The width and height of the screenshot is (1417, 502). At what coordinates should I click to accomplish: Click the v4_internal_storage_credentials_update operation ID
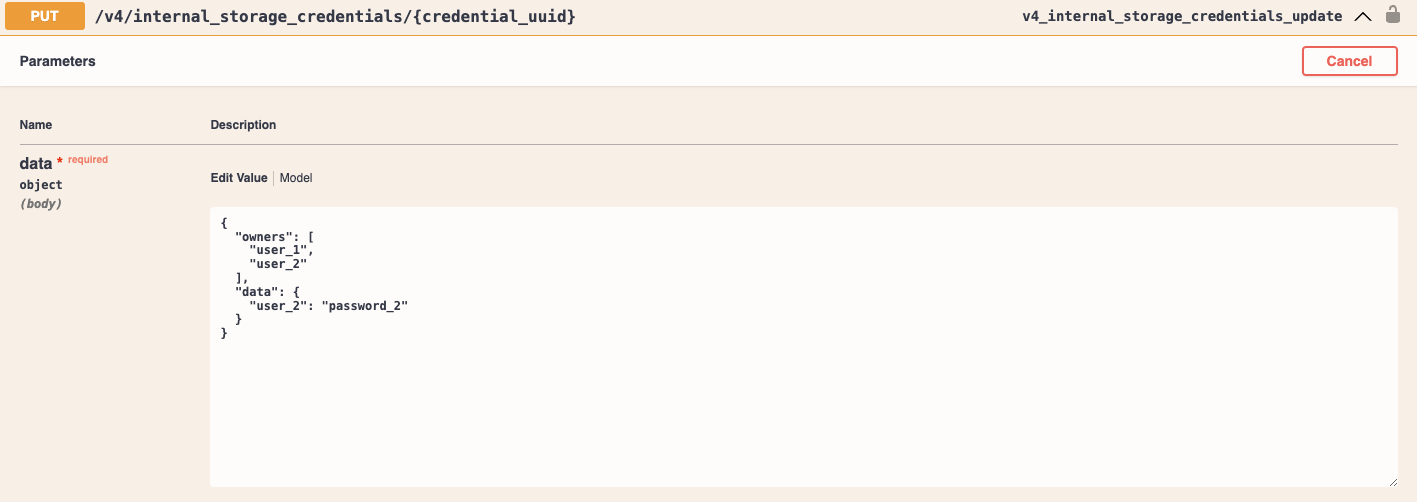coord(1182,17)
